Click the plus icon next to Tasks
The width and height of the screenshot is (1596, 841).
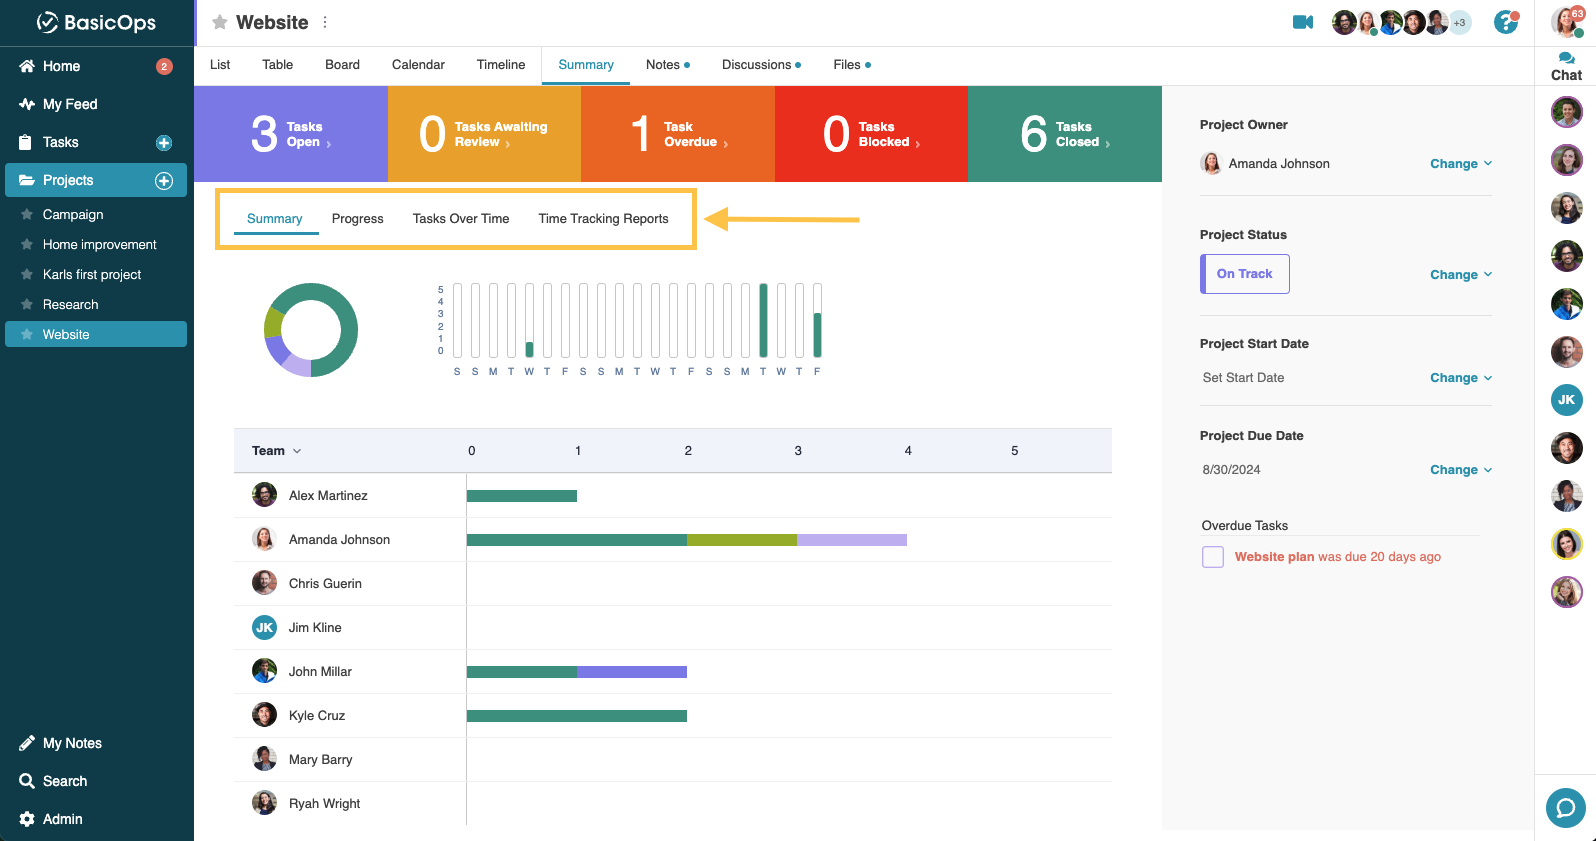164,143
